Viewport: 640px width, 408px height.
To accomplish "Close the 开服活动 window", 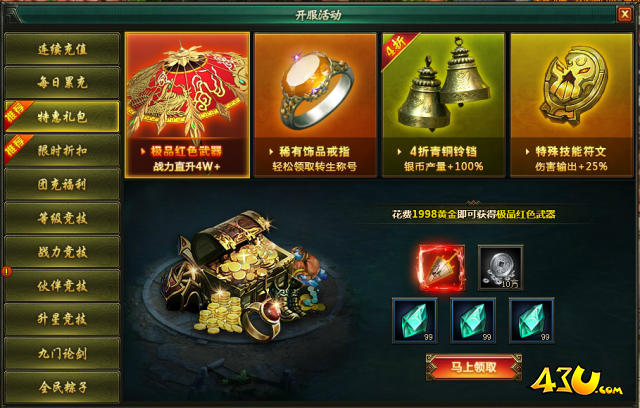I will click(624, 15).
